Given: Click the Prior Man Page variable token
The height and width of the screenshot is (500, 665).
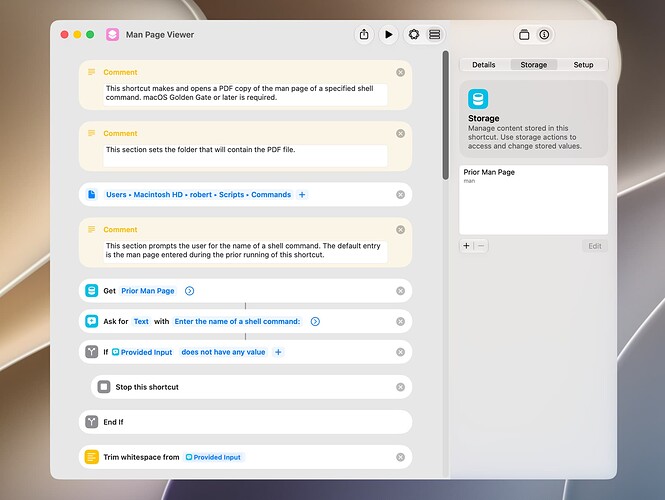Looking at the screenshot, I should pyautogui.click(x=148, y=291).
